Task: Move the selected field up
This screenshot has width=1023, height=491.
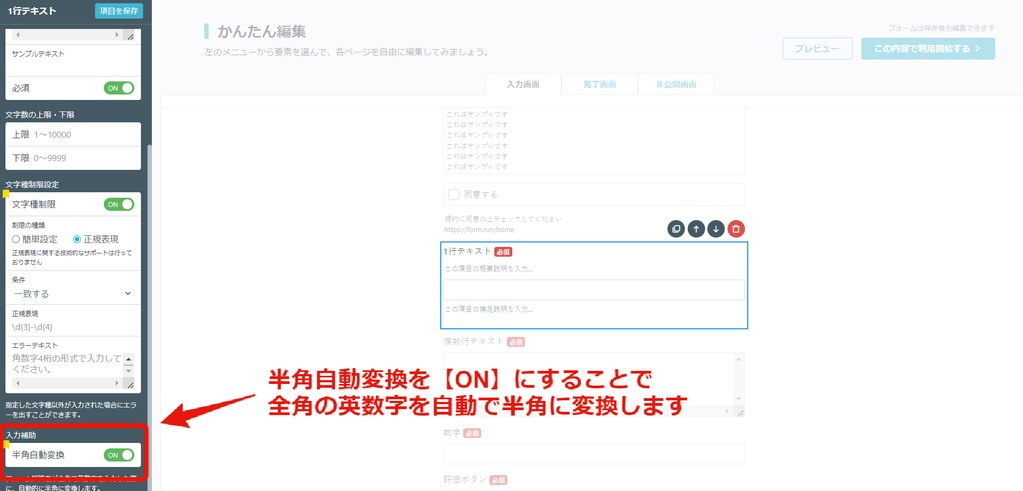Action: [x=696, y=229]
